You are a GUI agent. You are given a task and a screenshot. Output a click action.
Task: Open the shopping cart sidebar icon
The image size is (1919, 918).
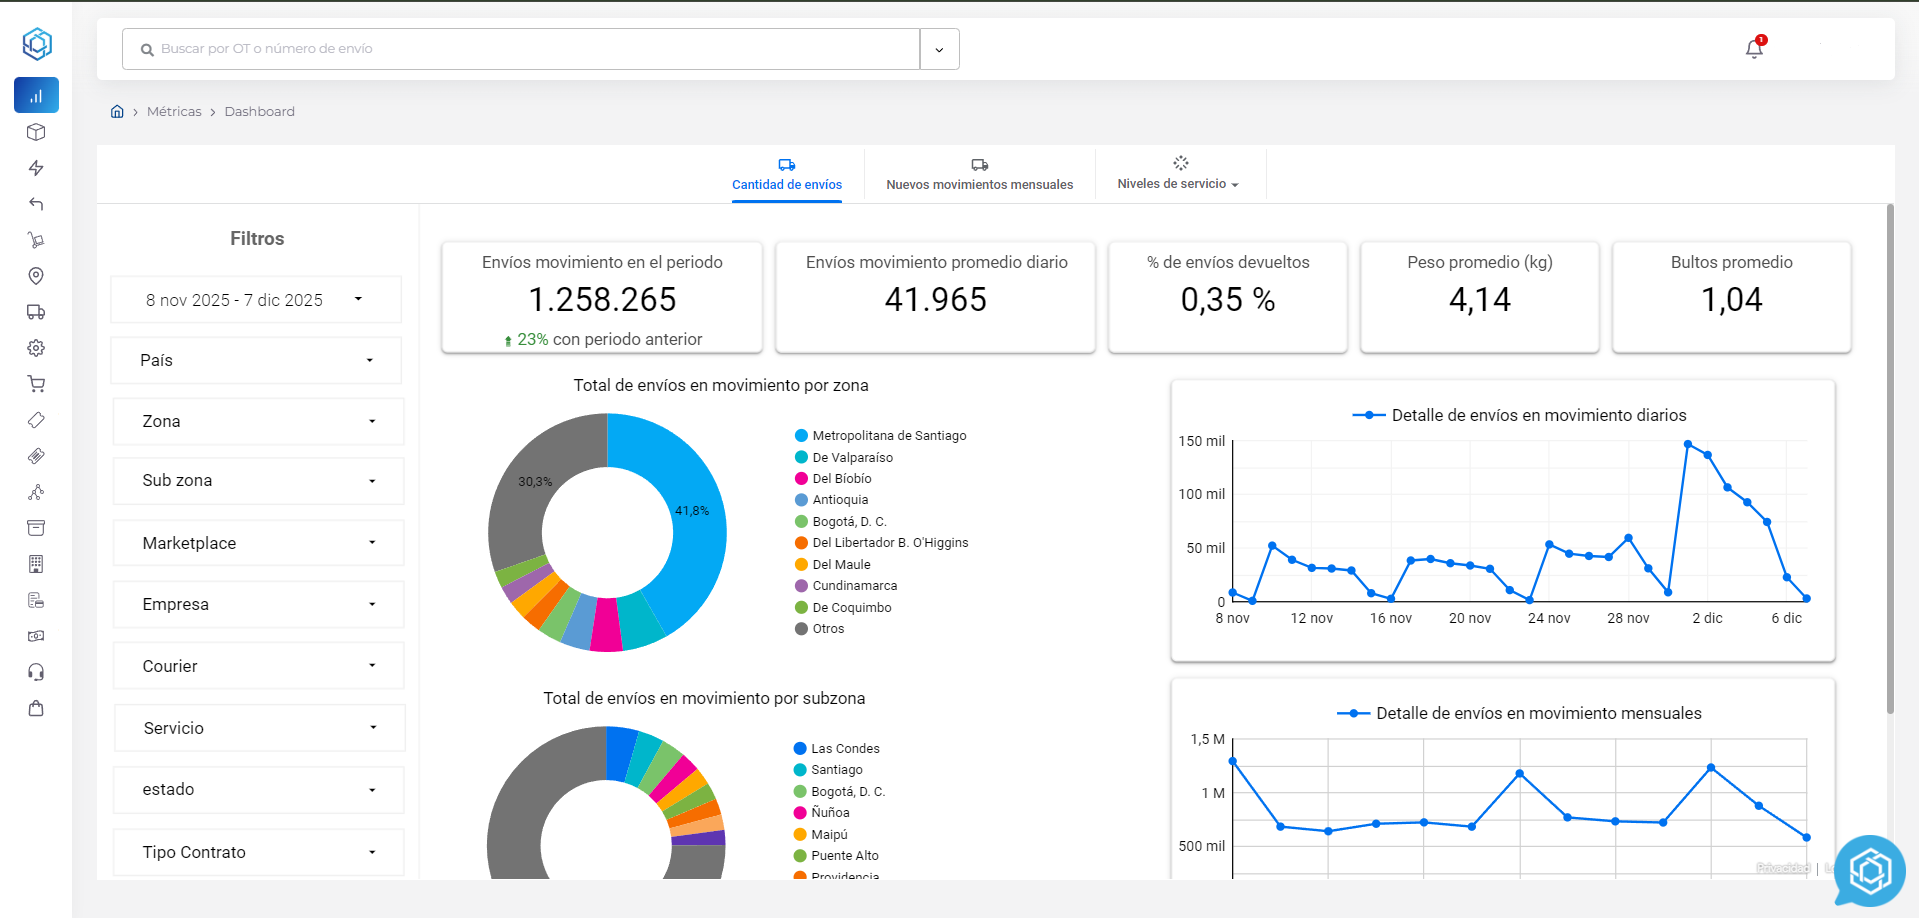[x=36, y=384]
